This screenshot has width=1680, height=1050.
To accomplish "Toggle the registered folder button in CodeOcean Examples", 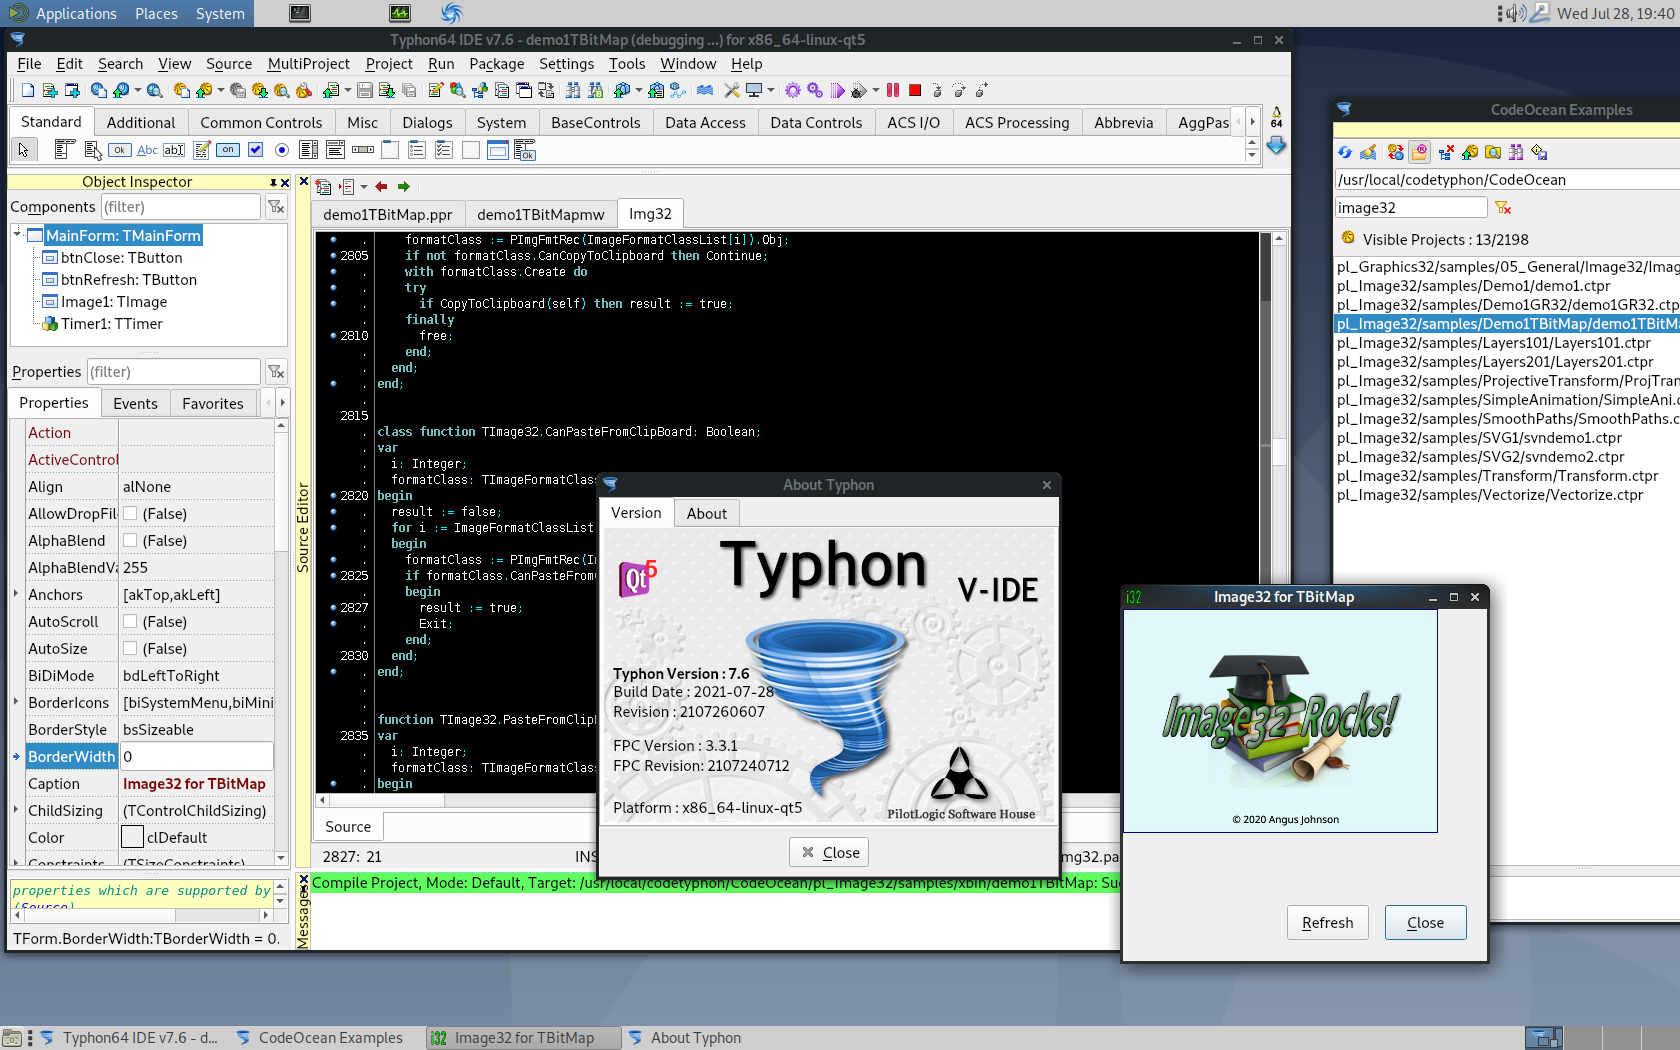I will [1419, 152].
